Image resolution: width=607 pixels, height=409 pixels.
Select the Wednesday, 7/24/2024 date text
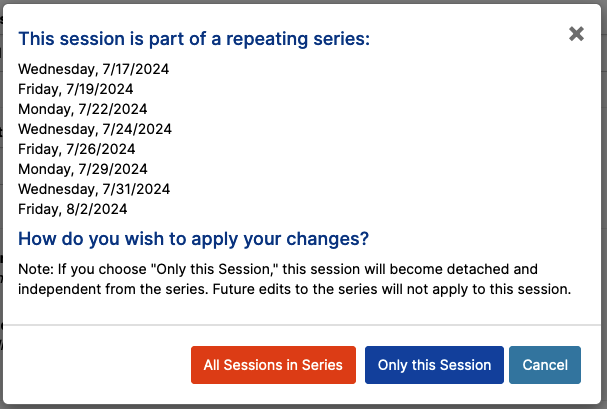point(95,129)
